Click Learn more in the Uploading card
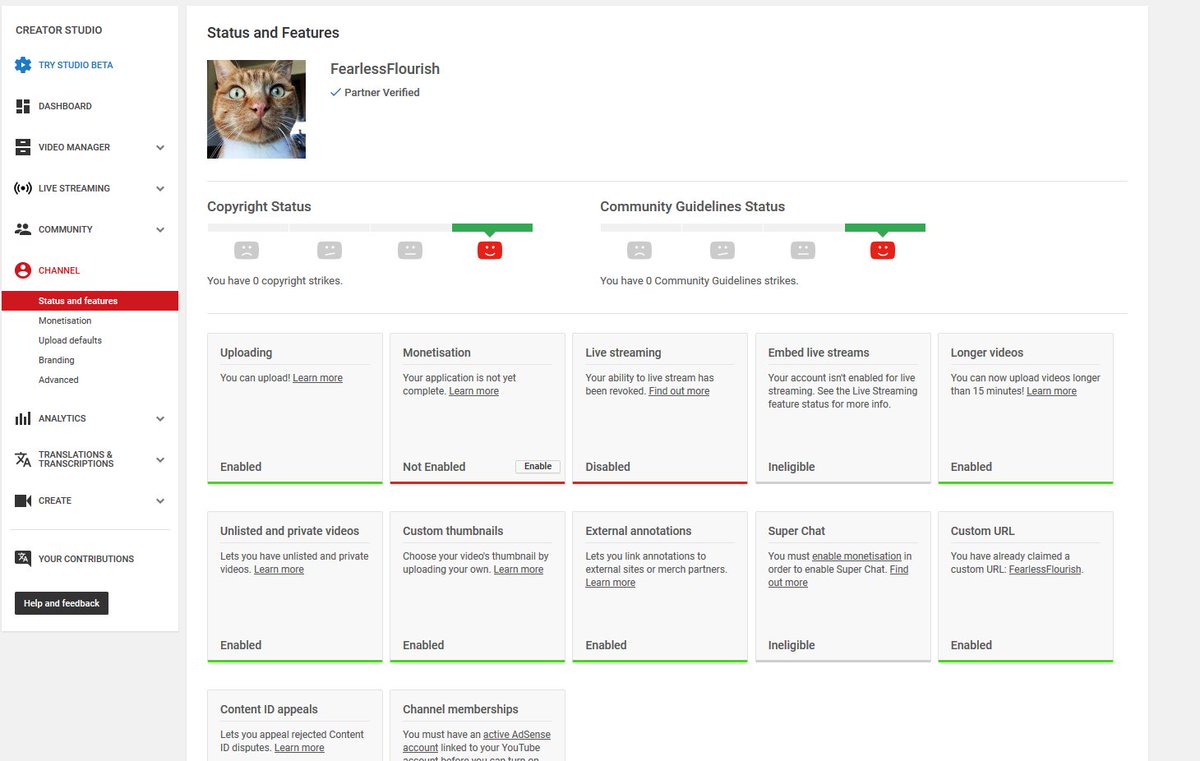The width and height of the screenshot is (1200, 761). 318,378
